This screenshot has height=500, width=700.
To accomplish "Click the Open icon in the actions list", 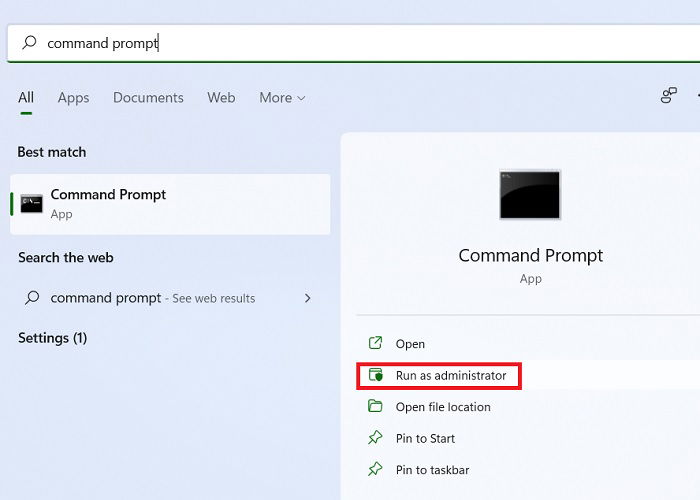I will pos(375,343).
